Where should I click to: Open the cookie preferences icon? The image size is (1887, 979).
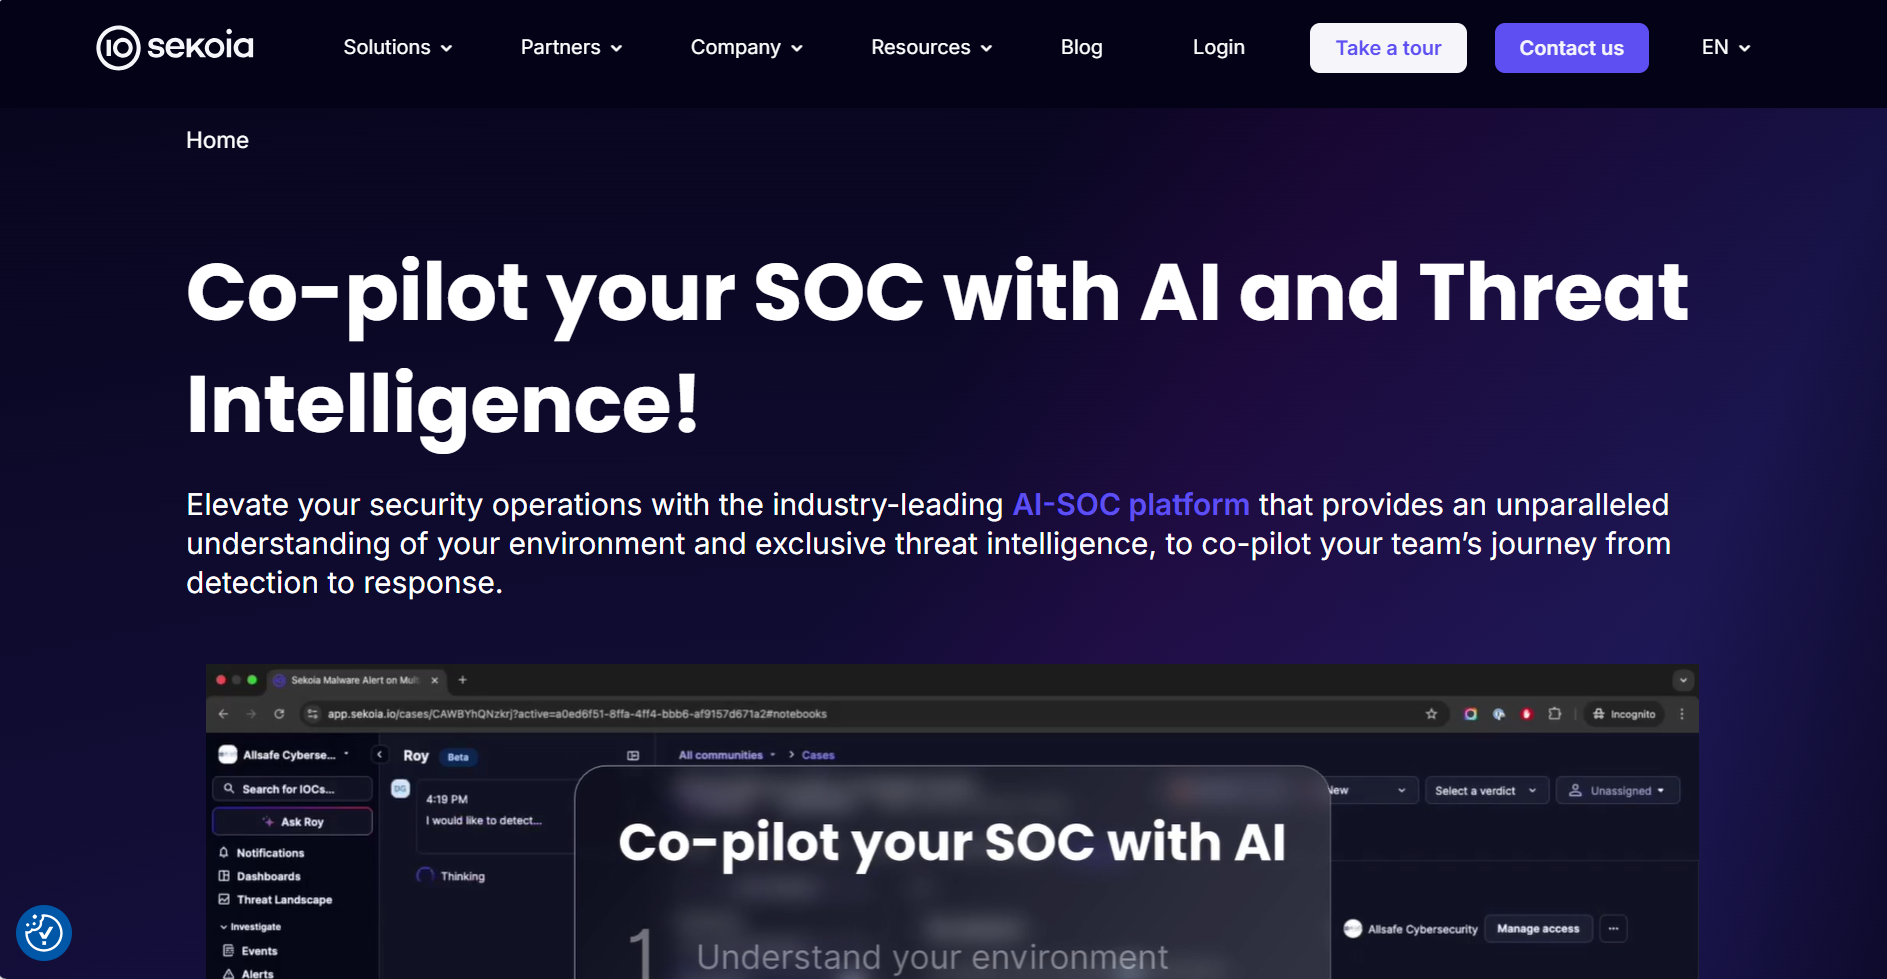[44, 933]
